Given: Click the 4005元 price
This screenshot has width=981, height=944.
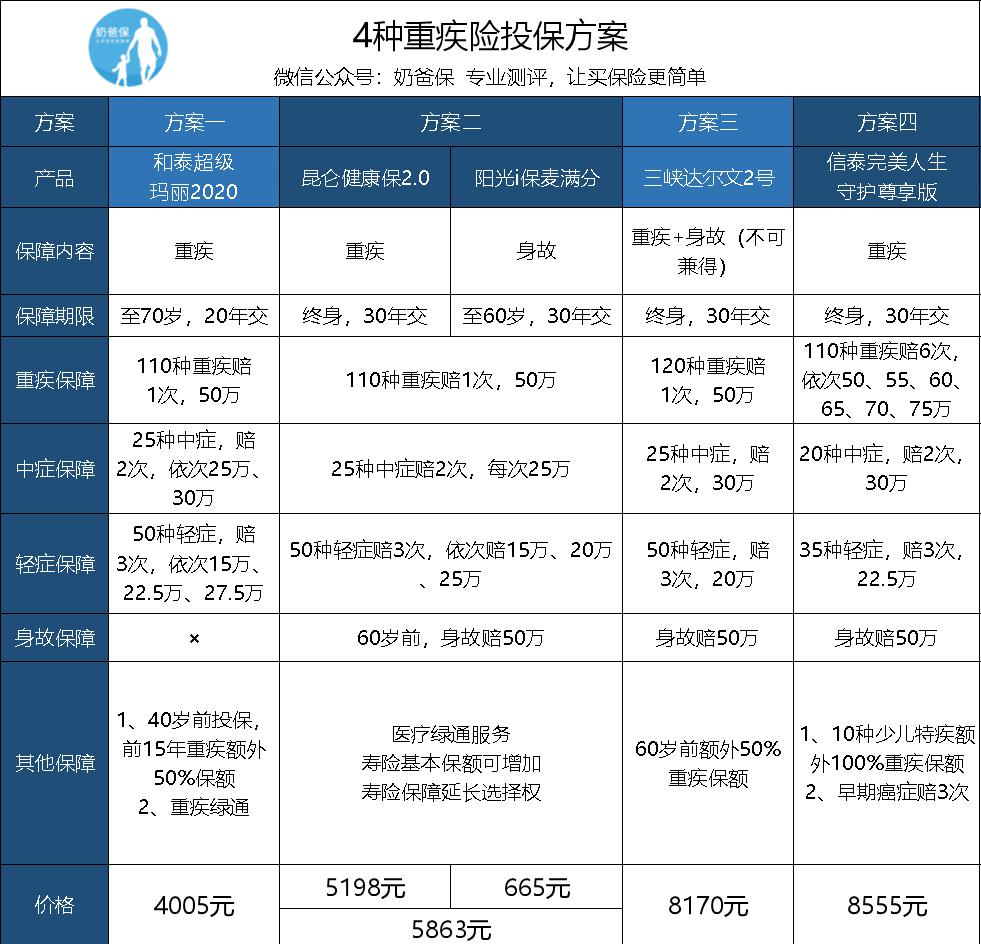Looking at the screenshot, I should (194, 905).
